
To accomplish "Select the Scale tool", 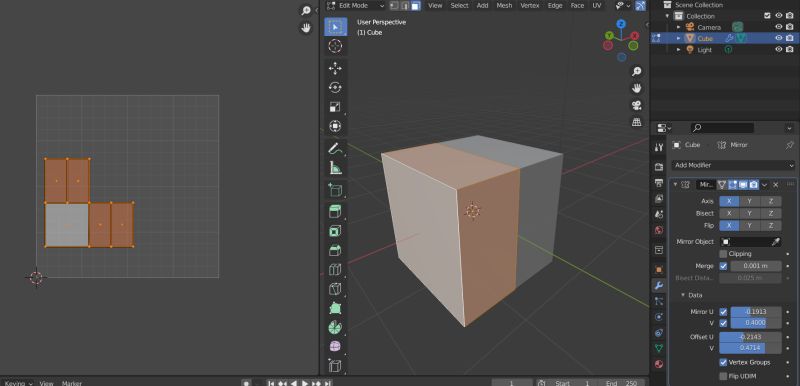I will 335,107.
